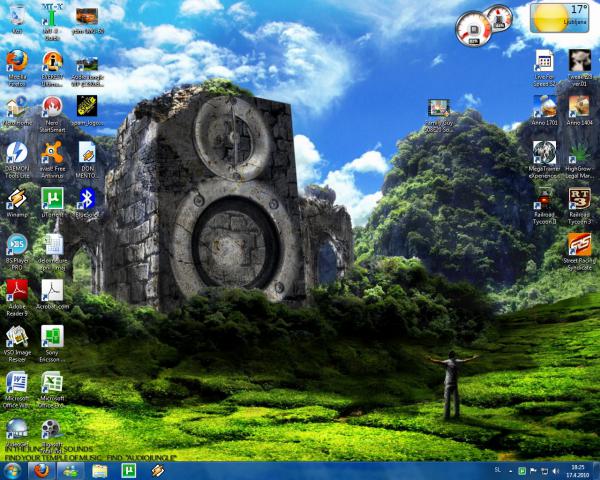
Task: Open the µTorrent desktop shortcut
Action: click(x=52, y=197)
